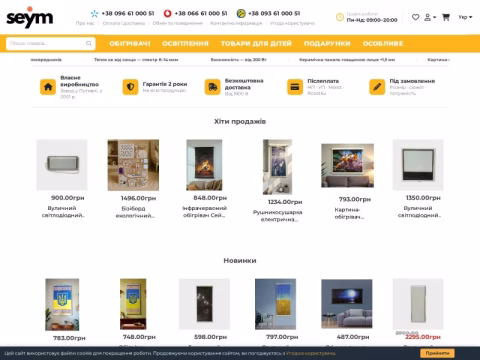Accept cookies with Прийняти button
This screenshot has width=480, height=360.
click(x=437, y=353)
